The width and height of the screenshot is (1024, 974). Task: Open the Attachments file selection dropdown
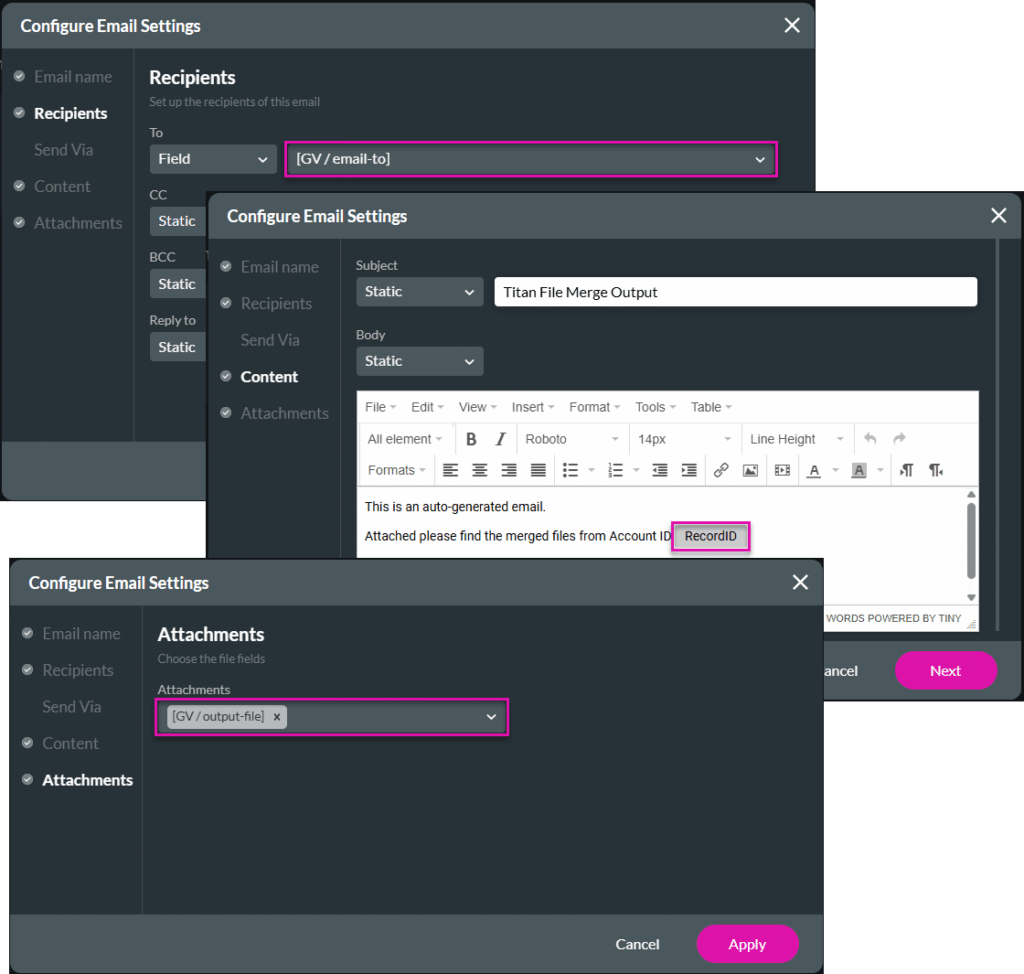pyautogui.click(x=490, y=717)
